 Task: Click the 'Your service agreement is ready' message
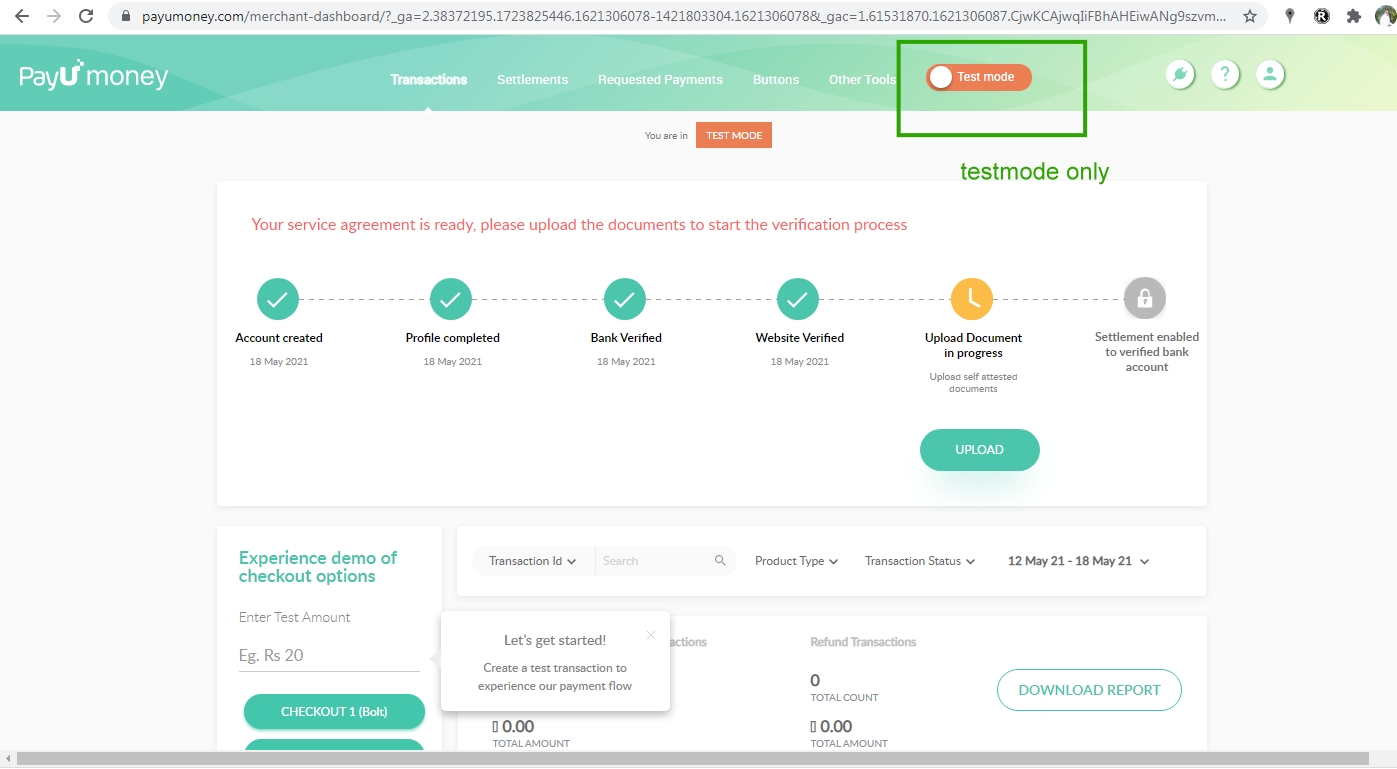coord(579,225)
